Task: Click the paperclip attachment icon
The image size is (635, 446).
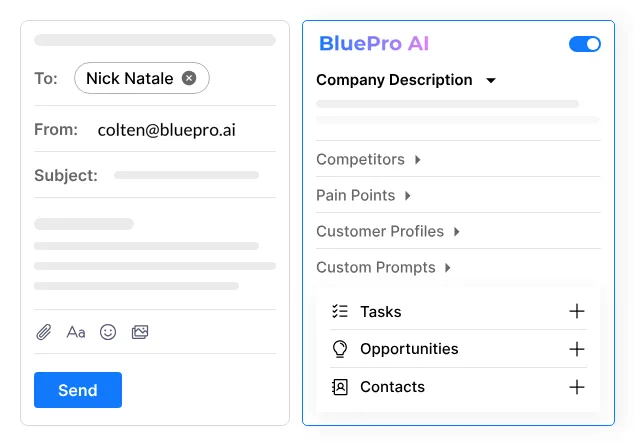Action: pyautogui.click(x=44, y=332)
